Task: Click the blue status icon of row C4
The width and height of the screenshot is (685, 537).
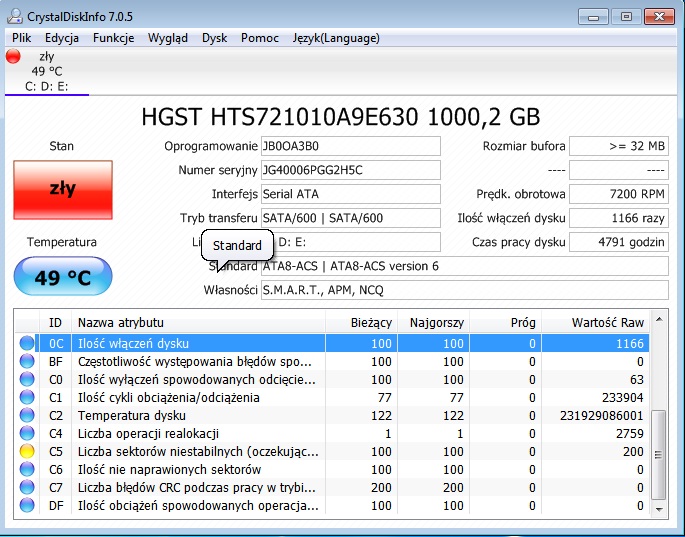Action: click(27, 433)
